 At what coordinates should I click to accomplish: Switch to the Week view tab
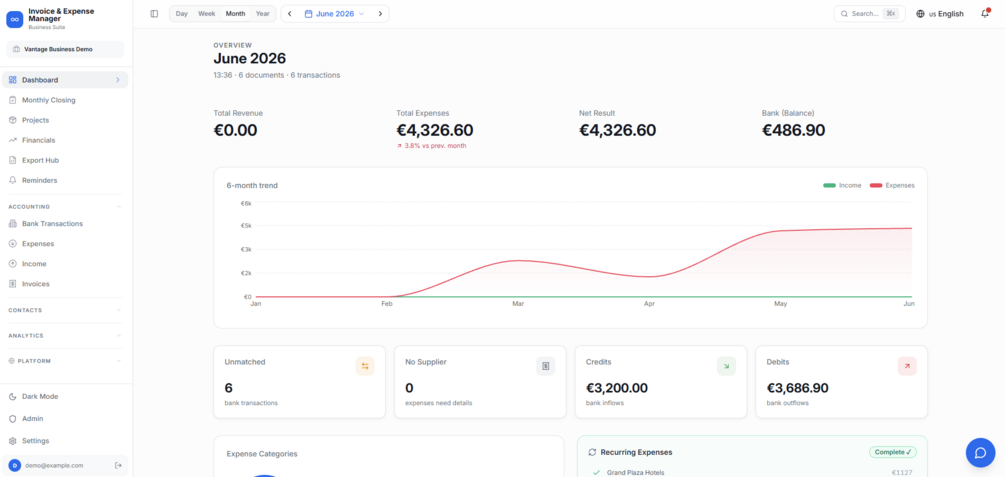[206, 13]
